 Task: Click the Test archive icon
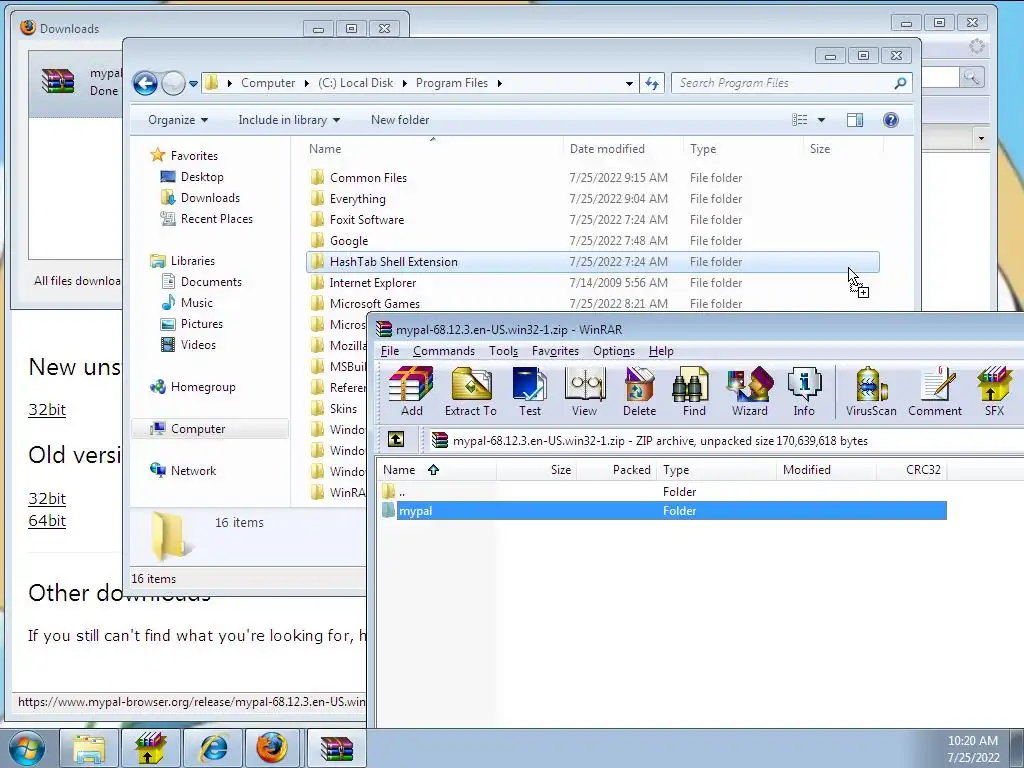click(x=530, y=391)
